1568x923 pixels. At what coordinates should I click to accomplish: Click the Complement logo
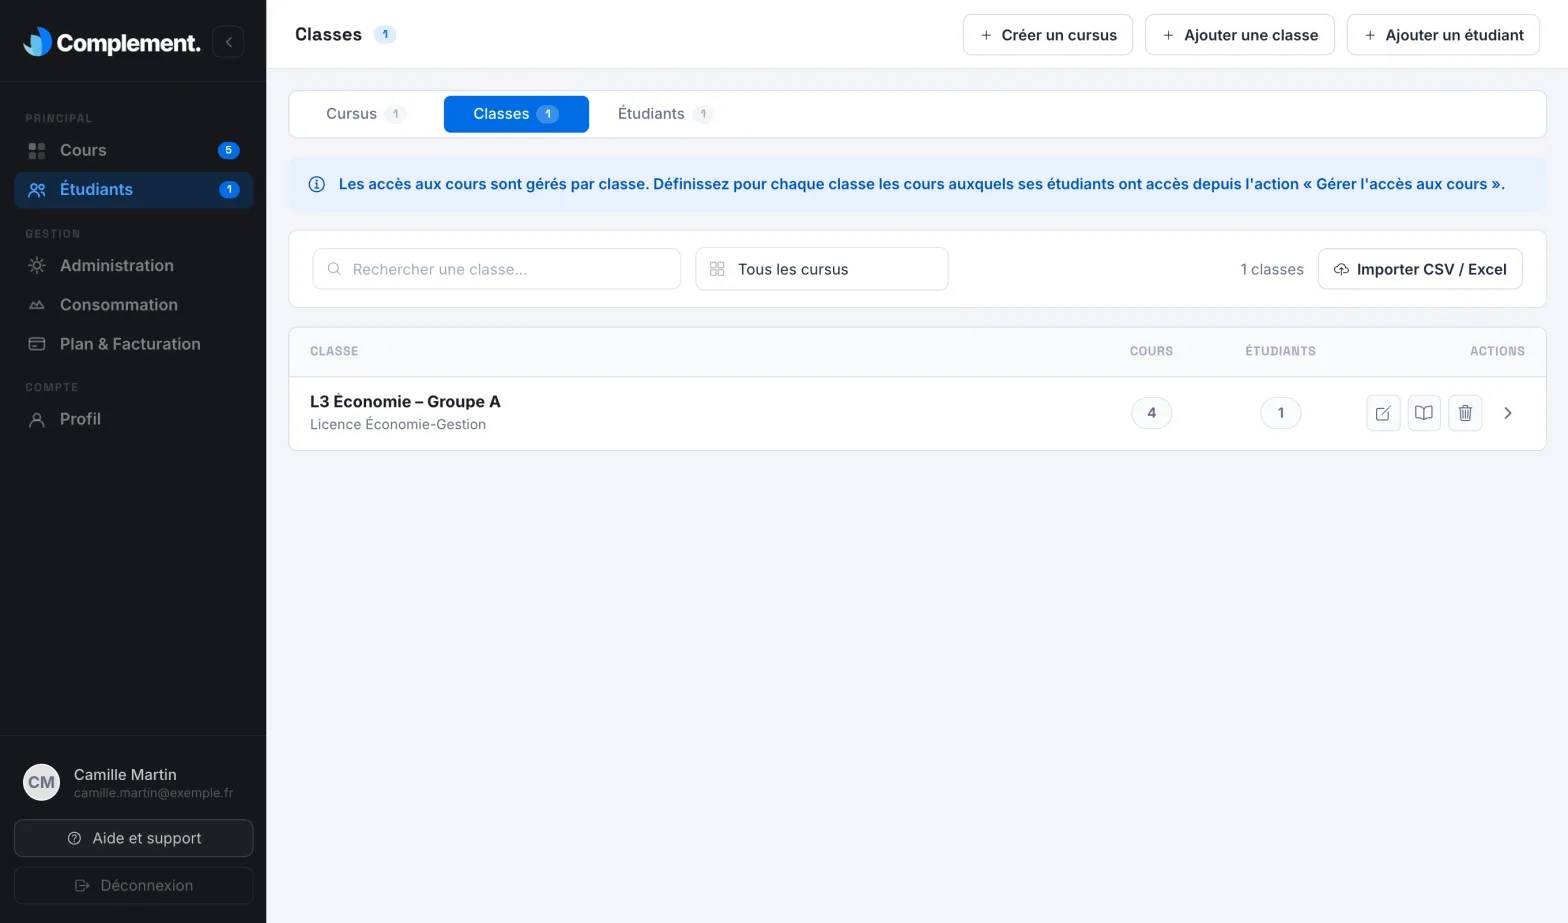[x=111, y=42]
